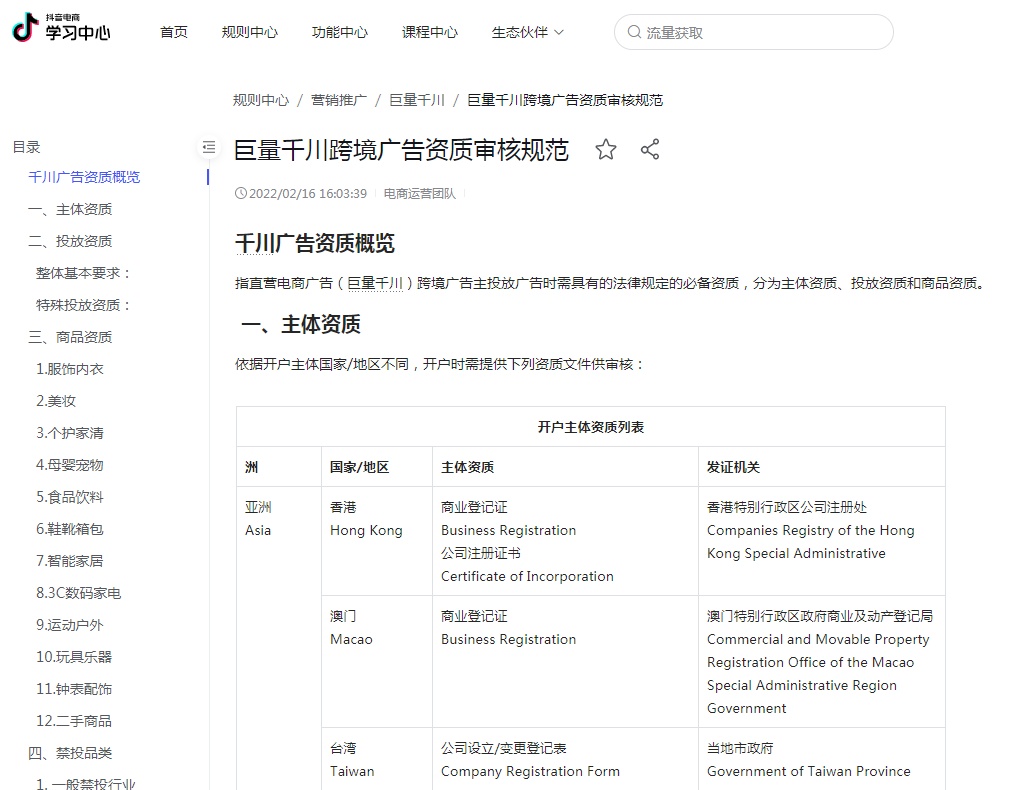Click the Government of Taiwan Province text
The width and height of the screenshot is (1013, 790).
click(x=809, y=771)
